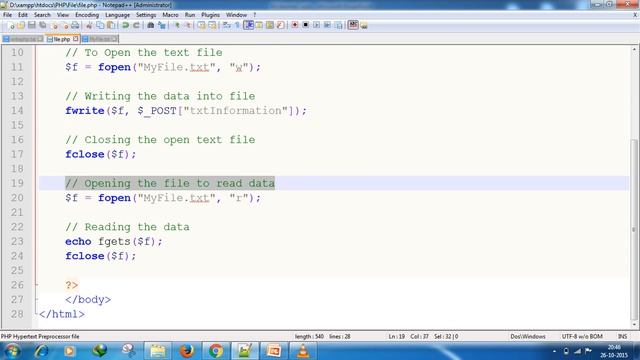
Task: Run macro multiple times icon
Action: tap(327, 25)
